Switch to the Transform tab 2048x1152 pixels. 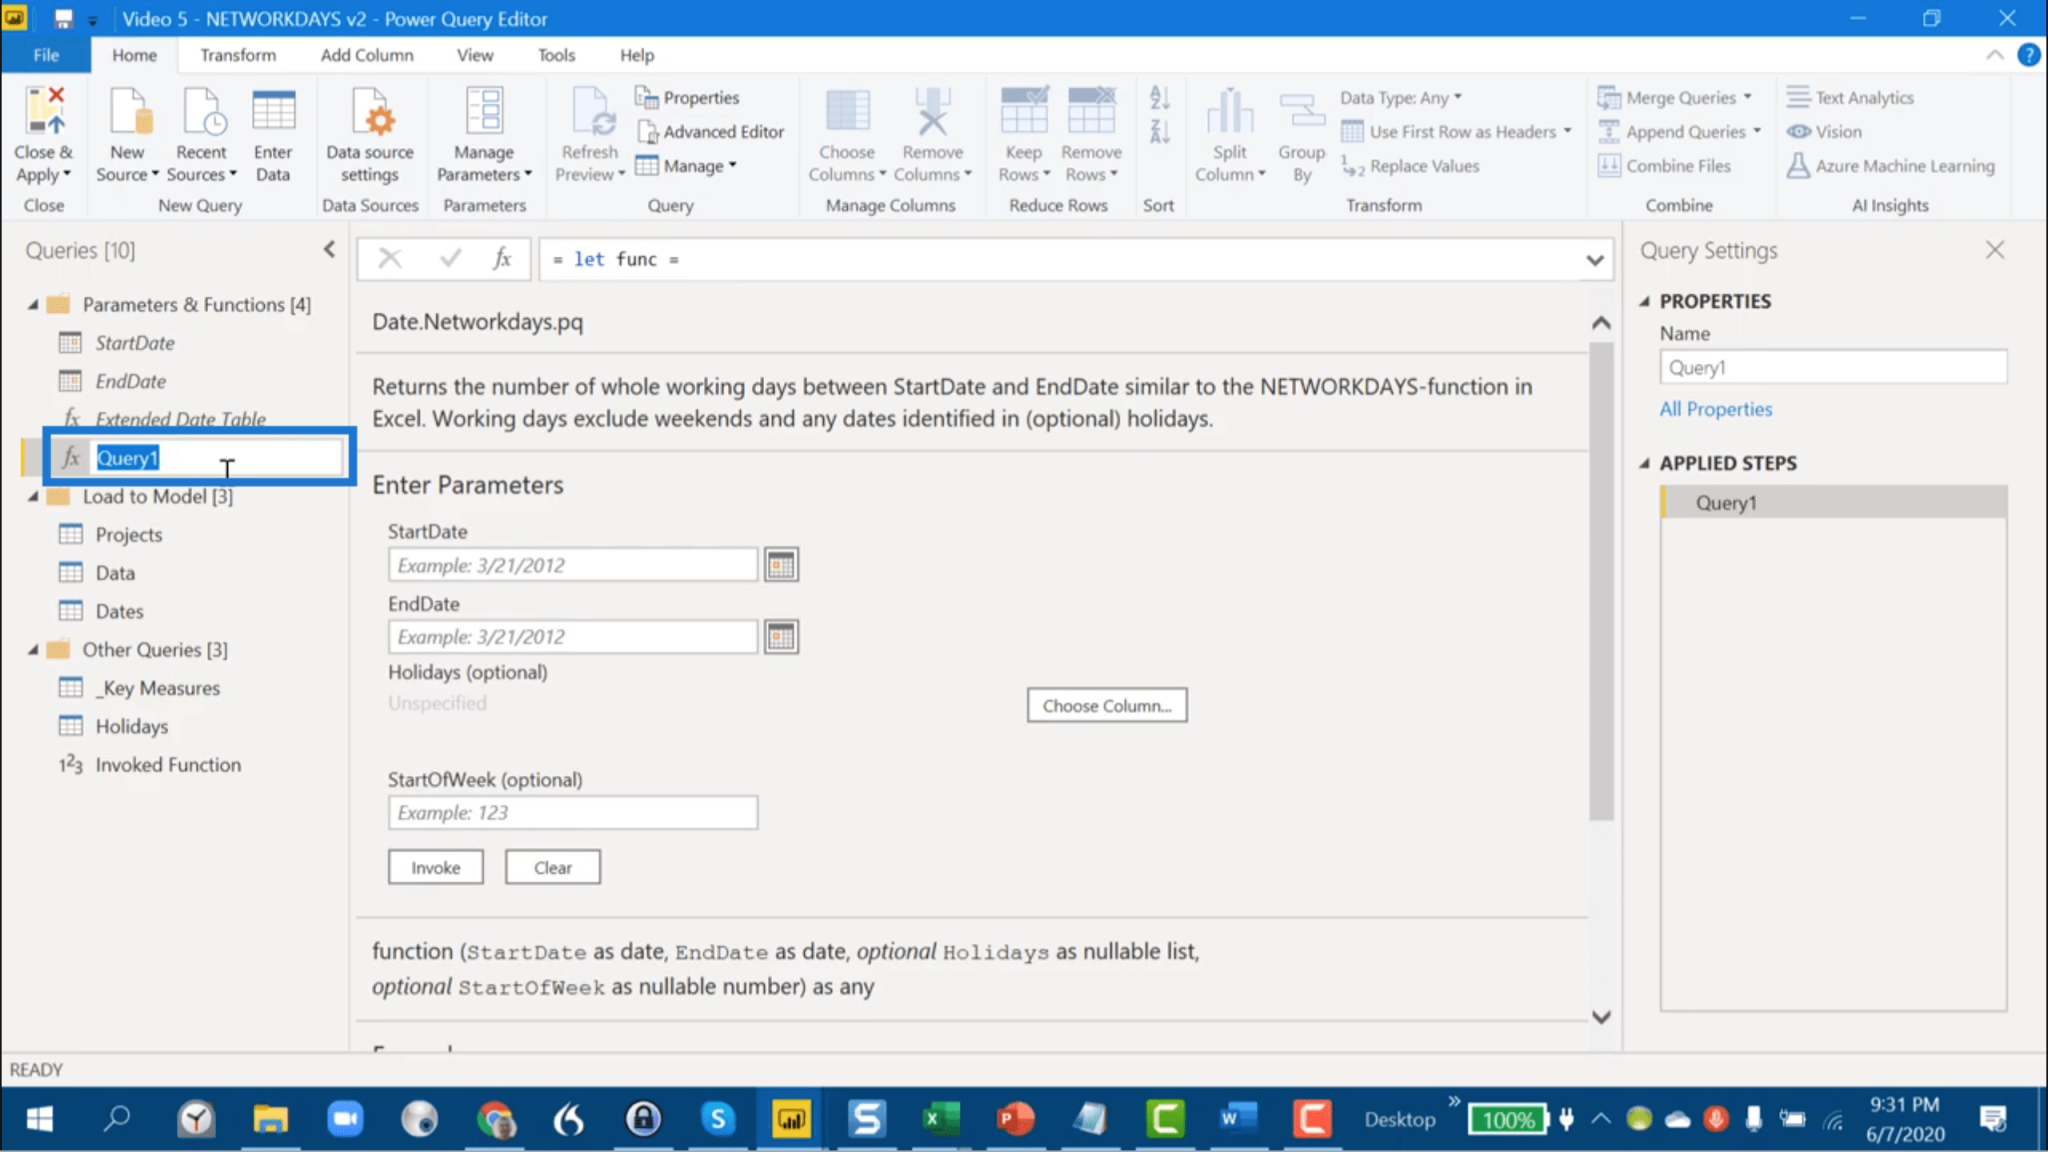tap(238, 55)
